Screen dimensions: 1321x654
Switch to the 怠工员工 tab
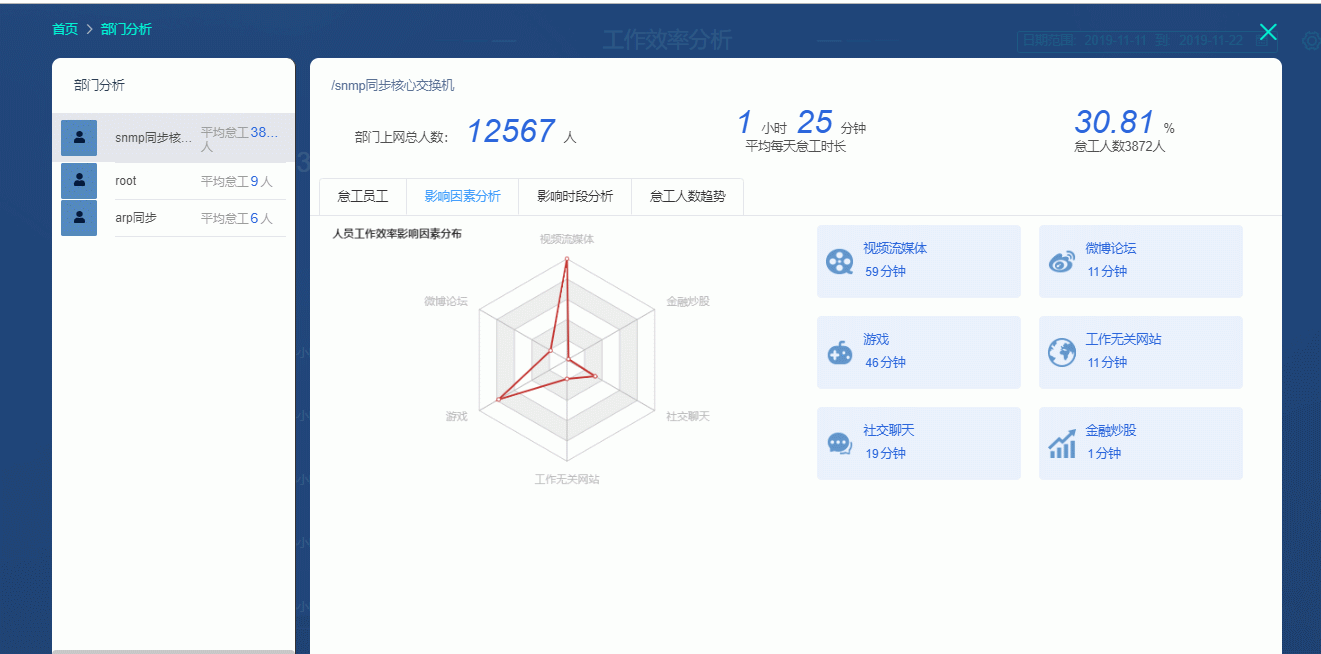363,197
